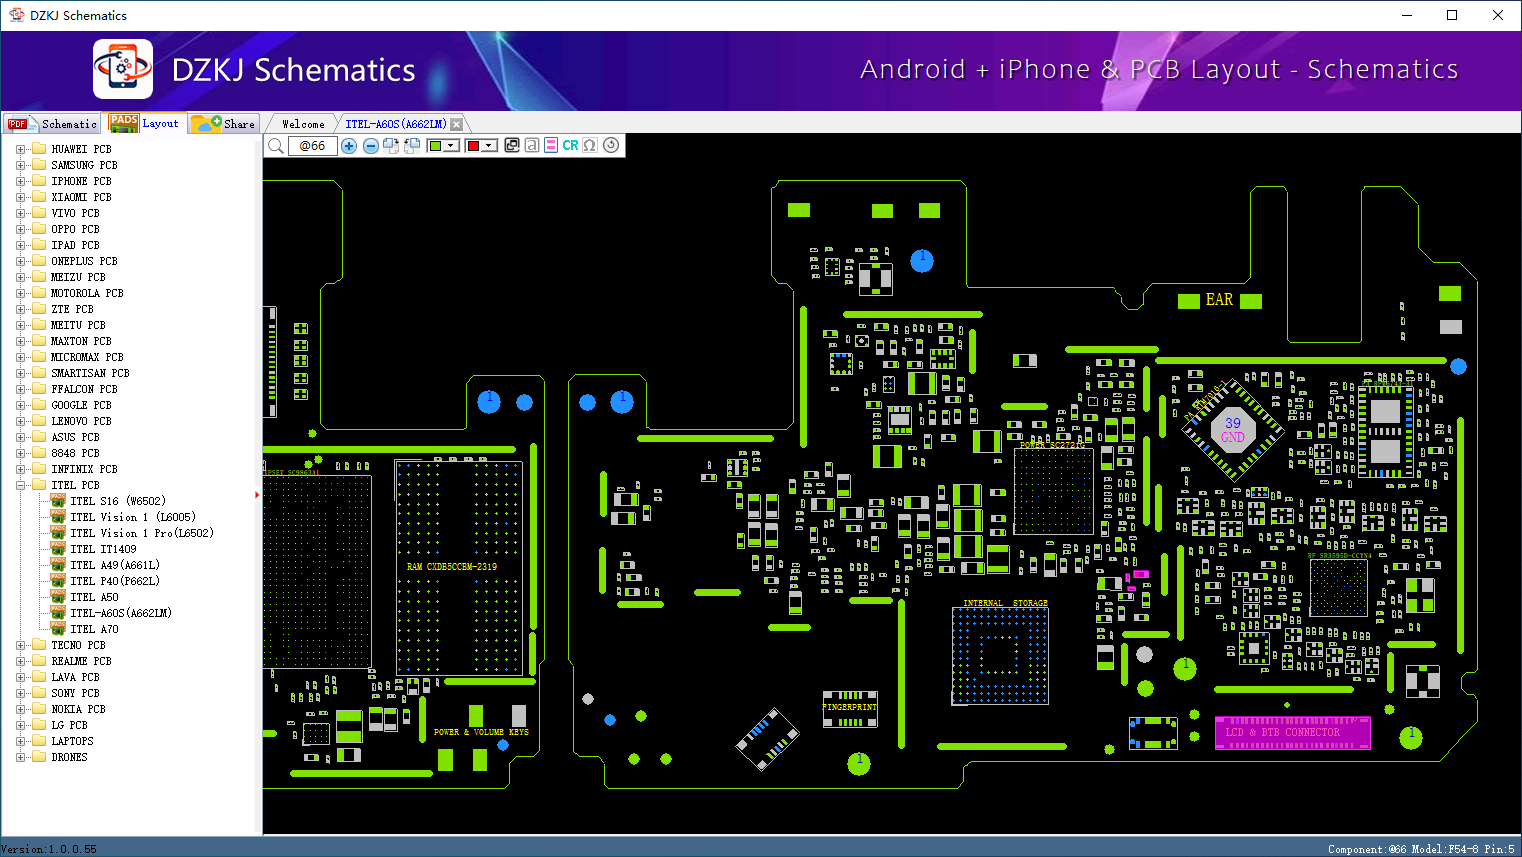The width and height of the screenshot is (1522, 857).
Task: Expand the OPPO PCB tree node
Action: click(20, 229)
